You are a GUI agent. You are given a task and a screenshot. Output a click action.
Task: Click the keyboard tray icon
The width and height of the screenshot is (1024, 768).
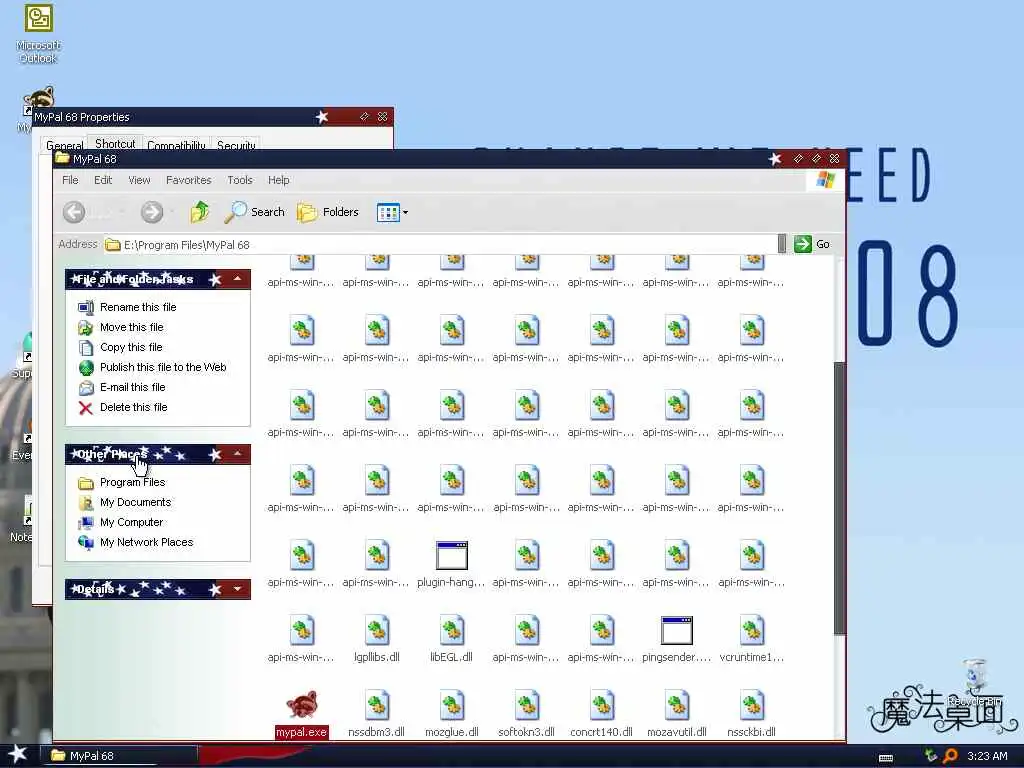click(886, 758)
